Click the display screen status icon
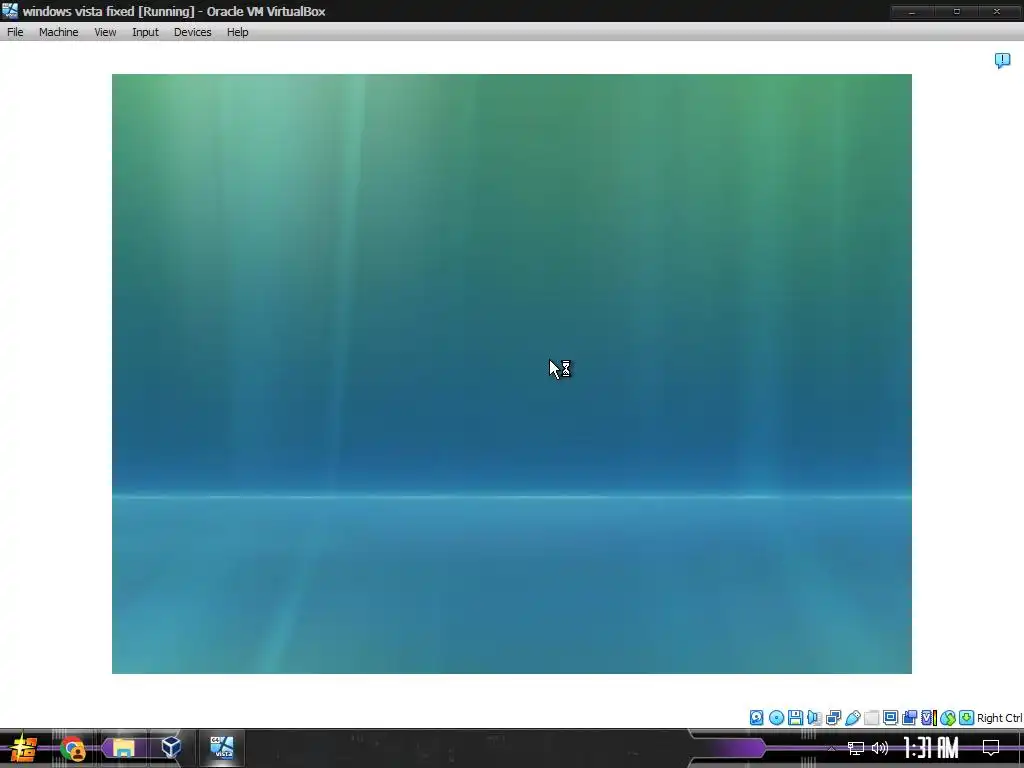Screen dimensions: 1024x768 [890, 718]
